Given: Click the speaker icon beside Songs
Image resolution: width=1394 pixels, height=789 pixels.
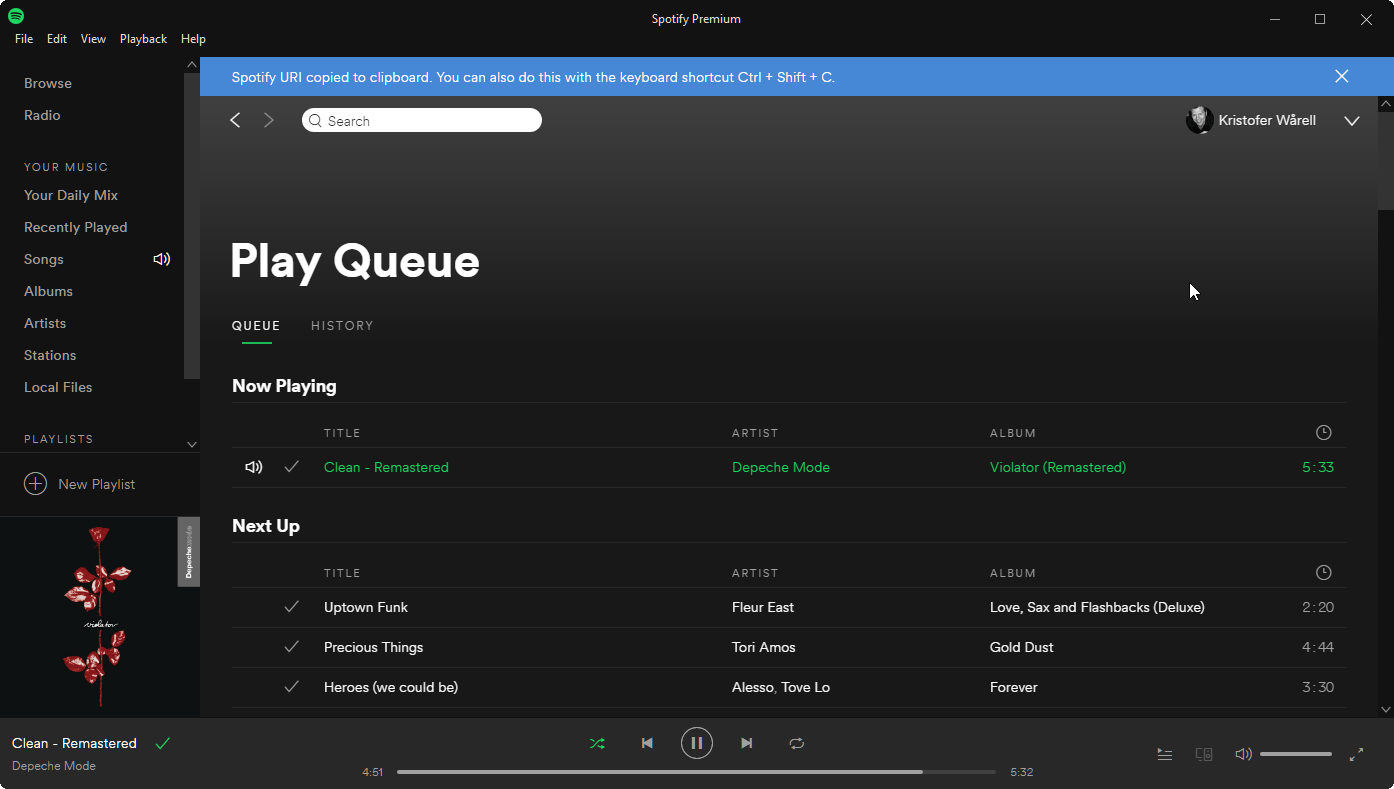Looking at the screenshot, I should tap(162, 259).
